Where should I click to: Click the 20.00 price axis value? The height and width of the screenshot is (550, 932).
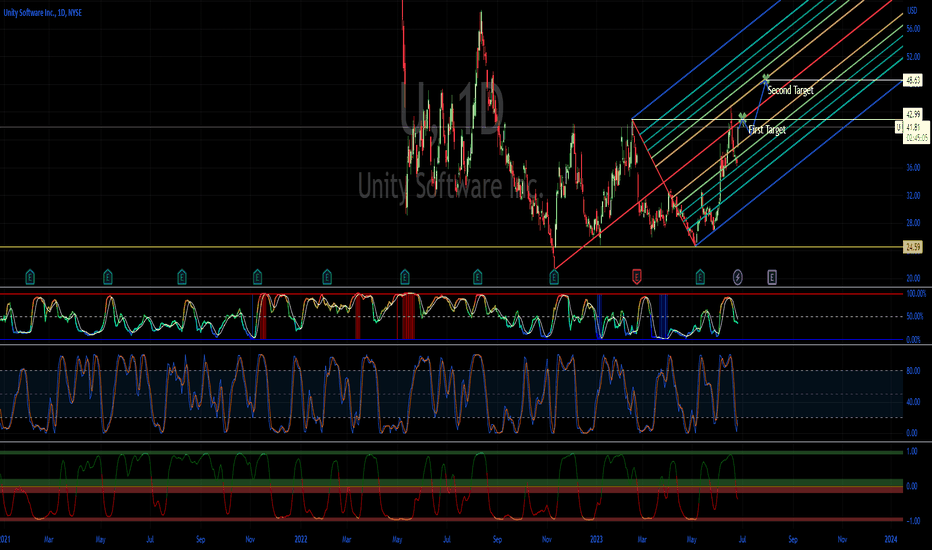click(913, 278)
